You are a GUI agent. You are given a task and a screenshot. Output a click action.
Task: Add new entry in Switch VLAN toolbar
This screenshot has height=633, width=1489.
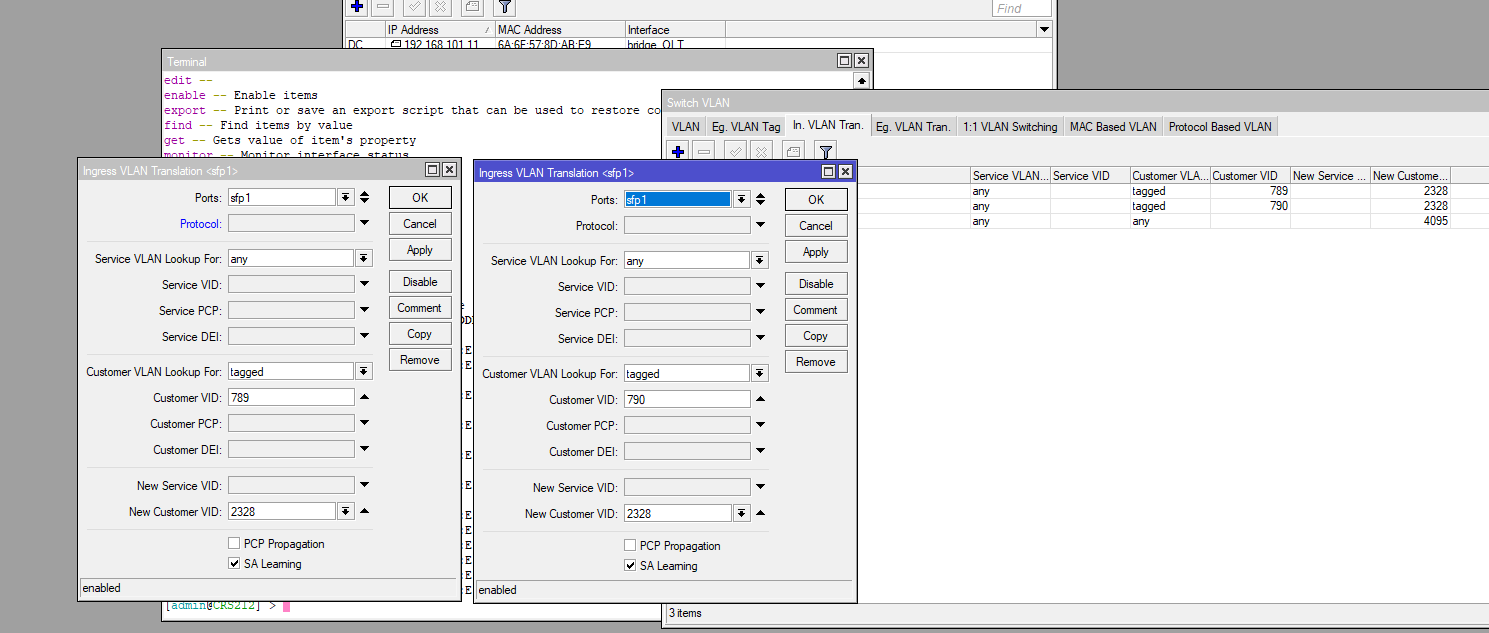[678, 152]
